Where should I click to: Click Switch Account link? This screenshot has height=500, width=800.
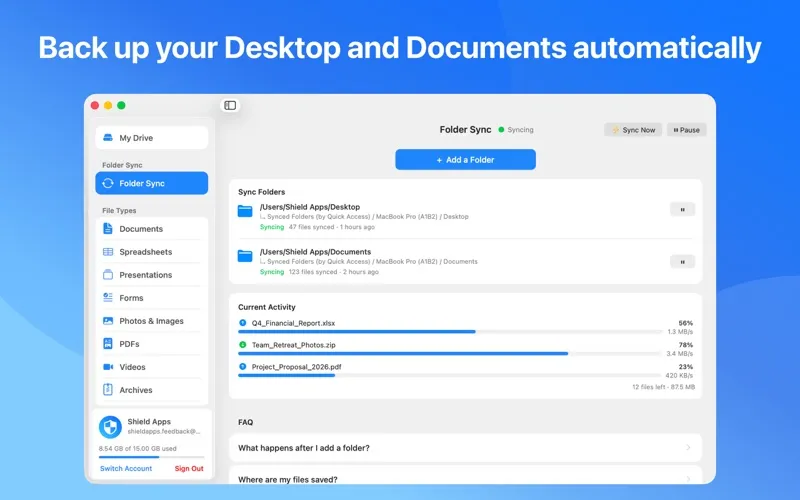pos(126,468)
